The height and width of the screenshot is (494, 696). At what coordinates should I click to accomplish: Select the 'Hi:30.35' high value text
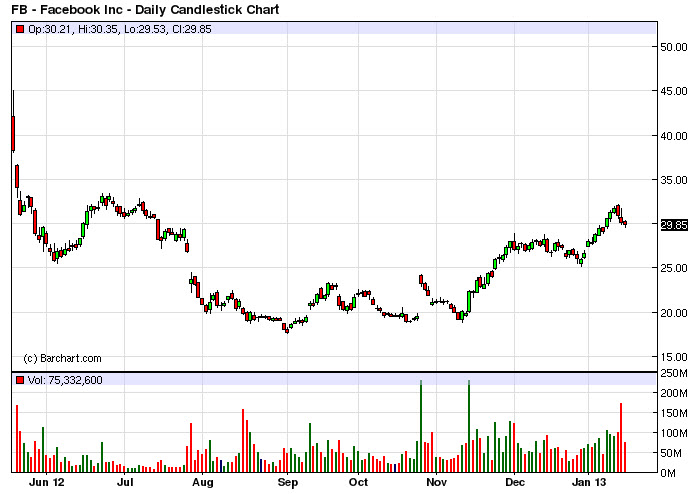point(99,29)
